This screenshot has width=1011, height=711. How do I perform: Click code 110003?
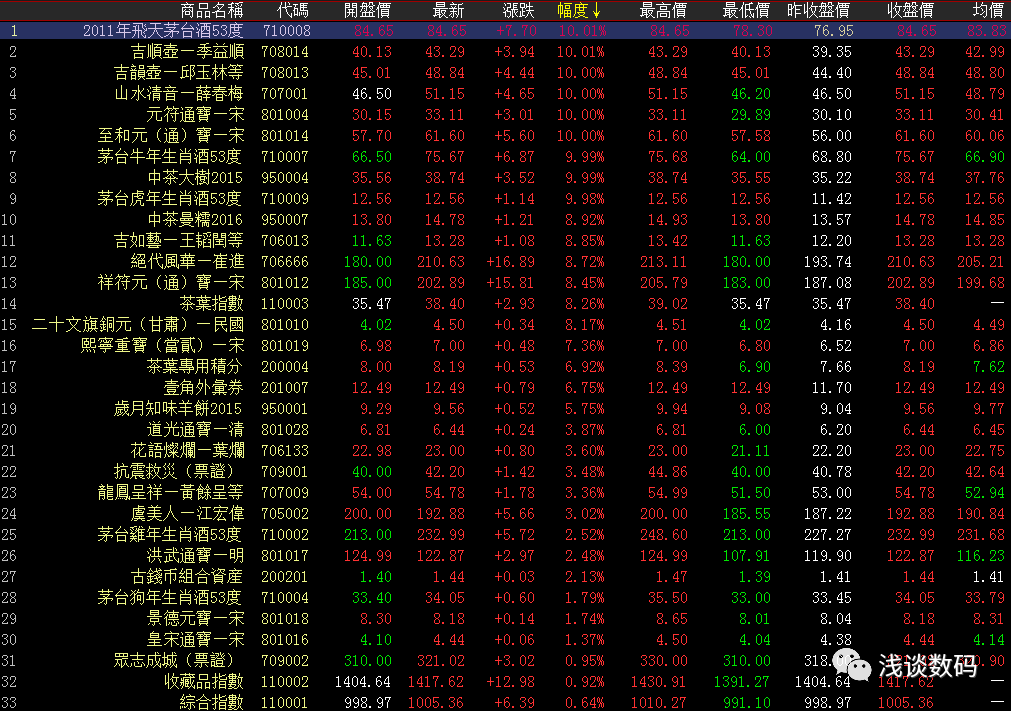(x=285, y=304)
